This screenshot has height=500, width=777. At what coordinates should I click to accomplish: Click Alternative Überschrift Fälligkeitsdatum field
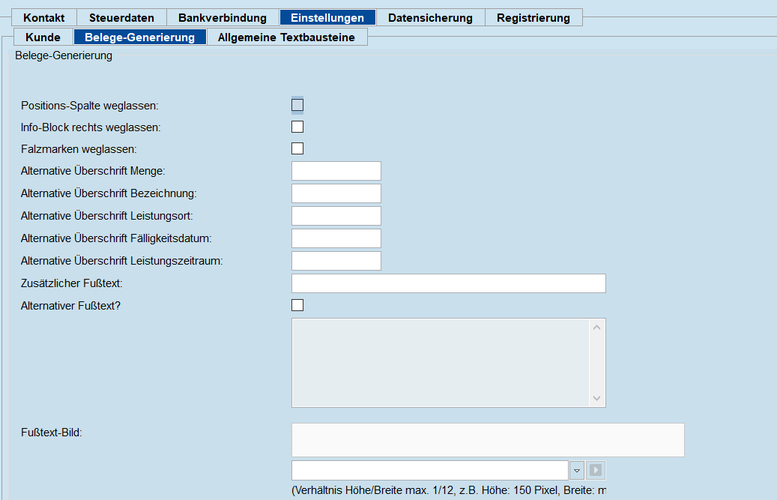[x=336, y=238]
